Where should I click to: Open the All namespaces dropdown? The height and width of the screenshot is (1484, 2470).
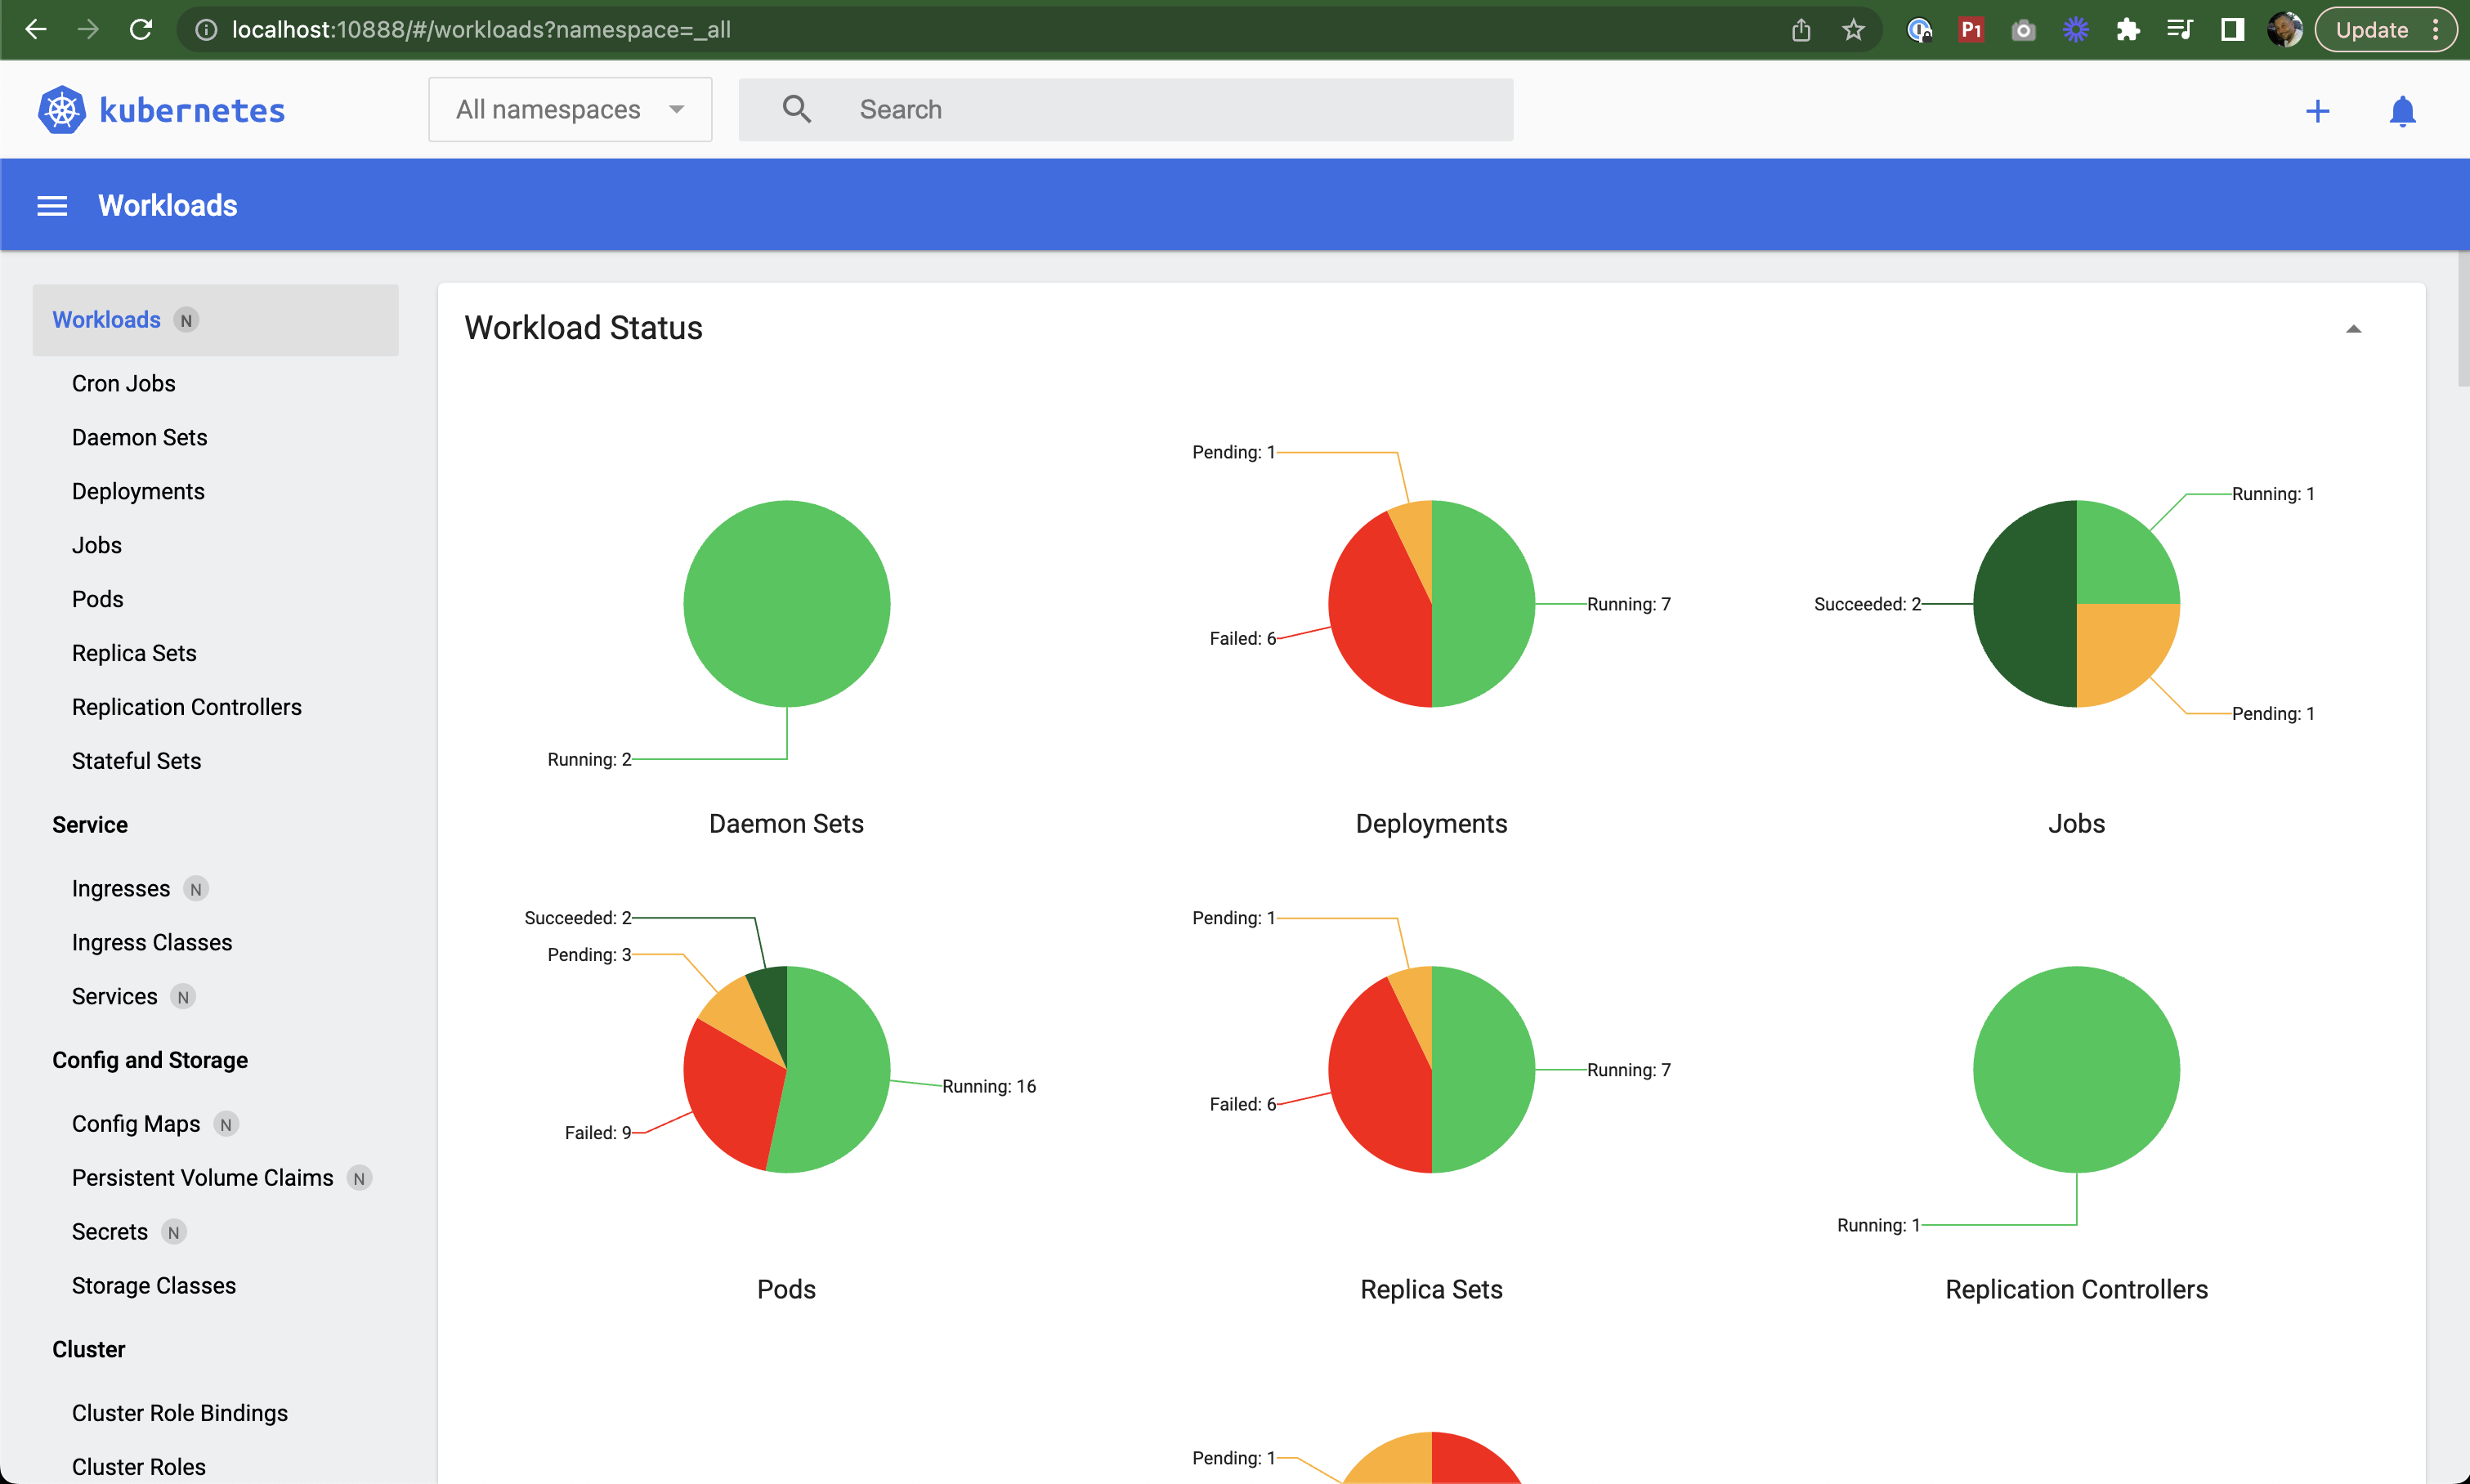(x=570, y=109)
